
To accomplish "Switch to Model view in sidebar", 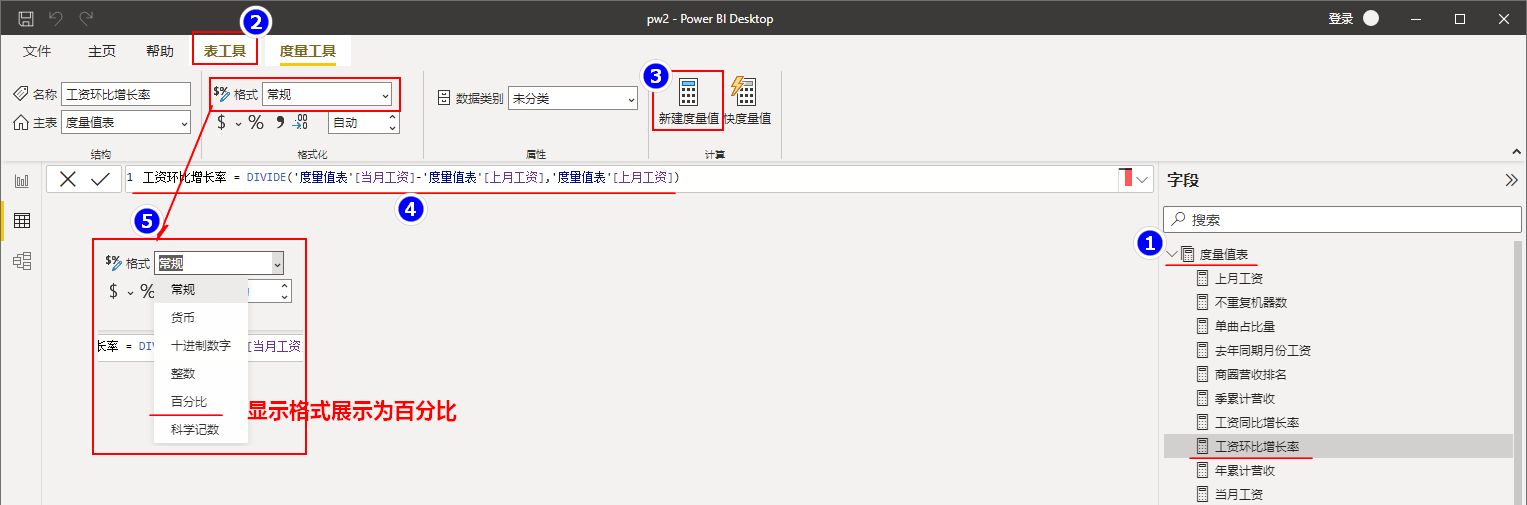I will (21, 261).
